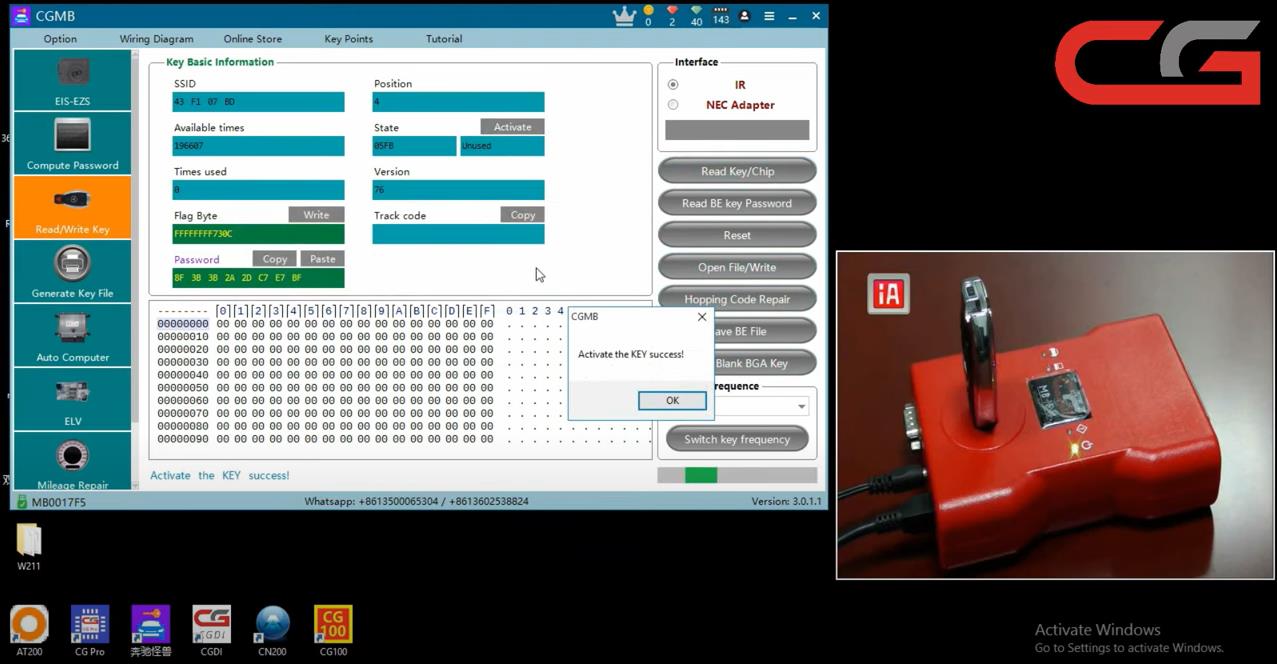1277x664 pixels.
Task: Click the green progress bar
Action: click(701, 475)
